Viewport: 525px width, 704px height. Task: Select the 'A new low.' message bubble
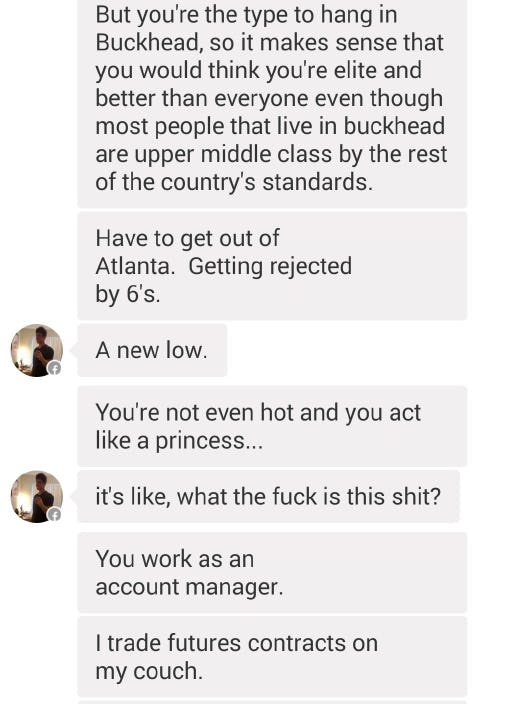(152, 350)
